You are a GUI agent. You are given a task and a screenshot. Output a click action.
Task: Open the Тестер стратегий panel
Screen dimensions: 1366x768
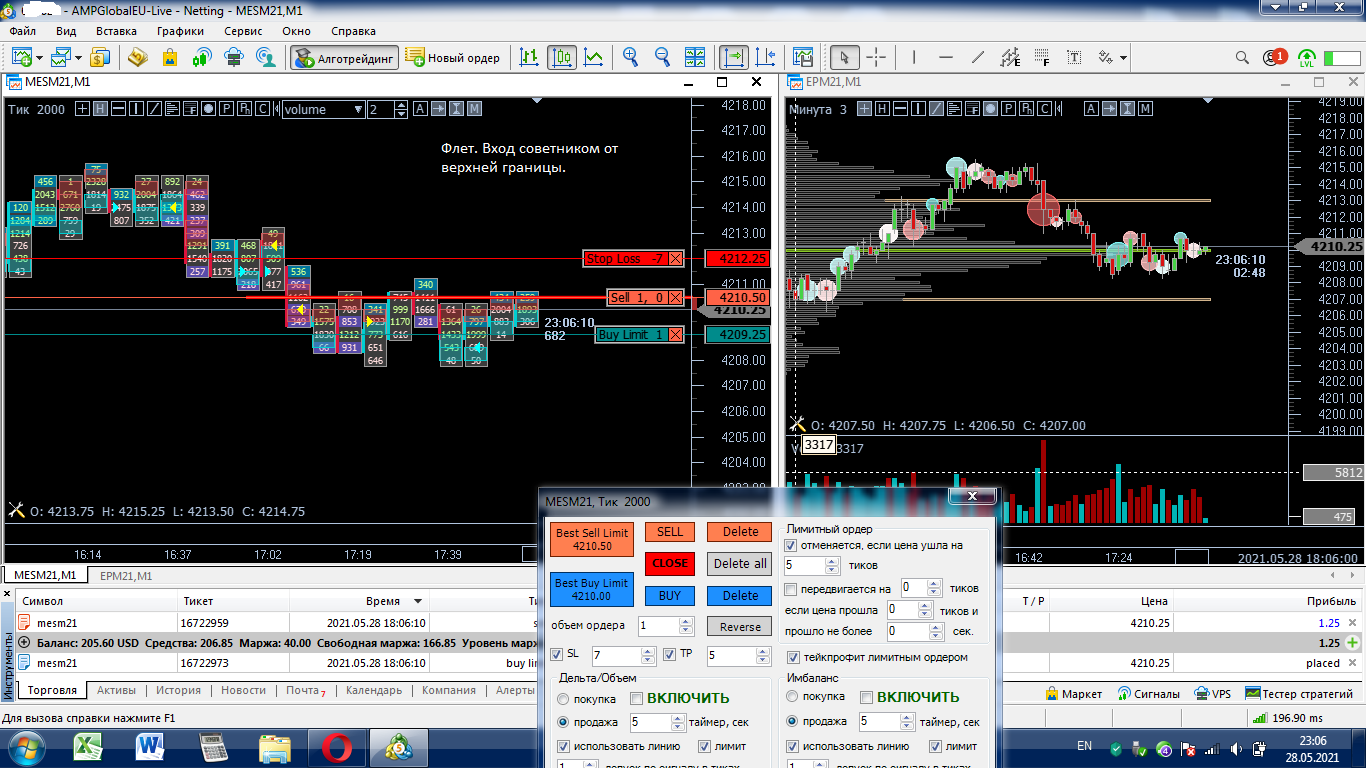(1299, 693)
